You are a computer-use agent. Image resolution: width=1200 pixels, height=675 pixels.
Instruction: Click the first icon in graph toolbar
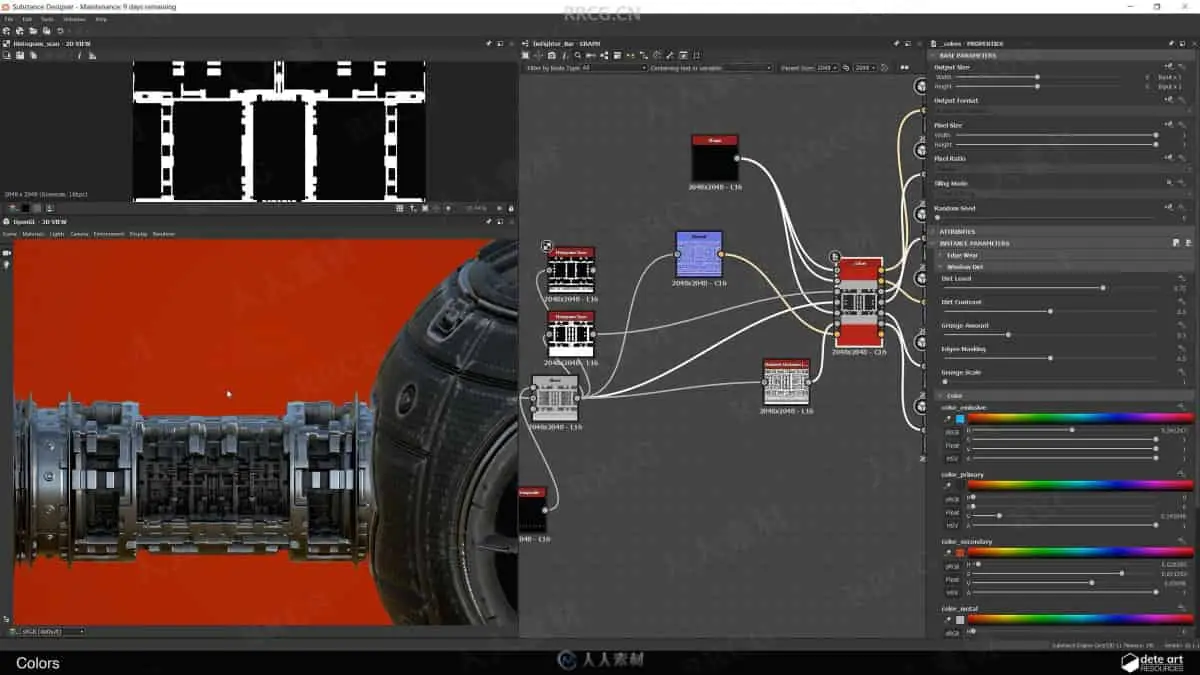(527, 55)
